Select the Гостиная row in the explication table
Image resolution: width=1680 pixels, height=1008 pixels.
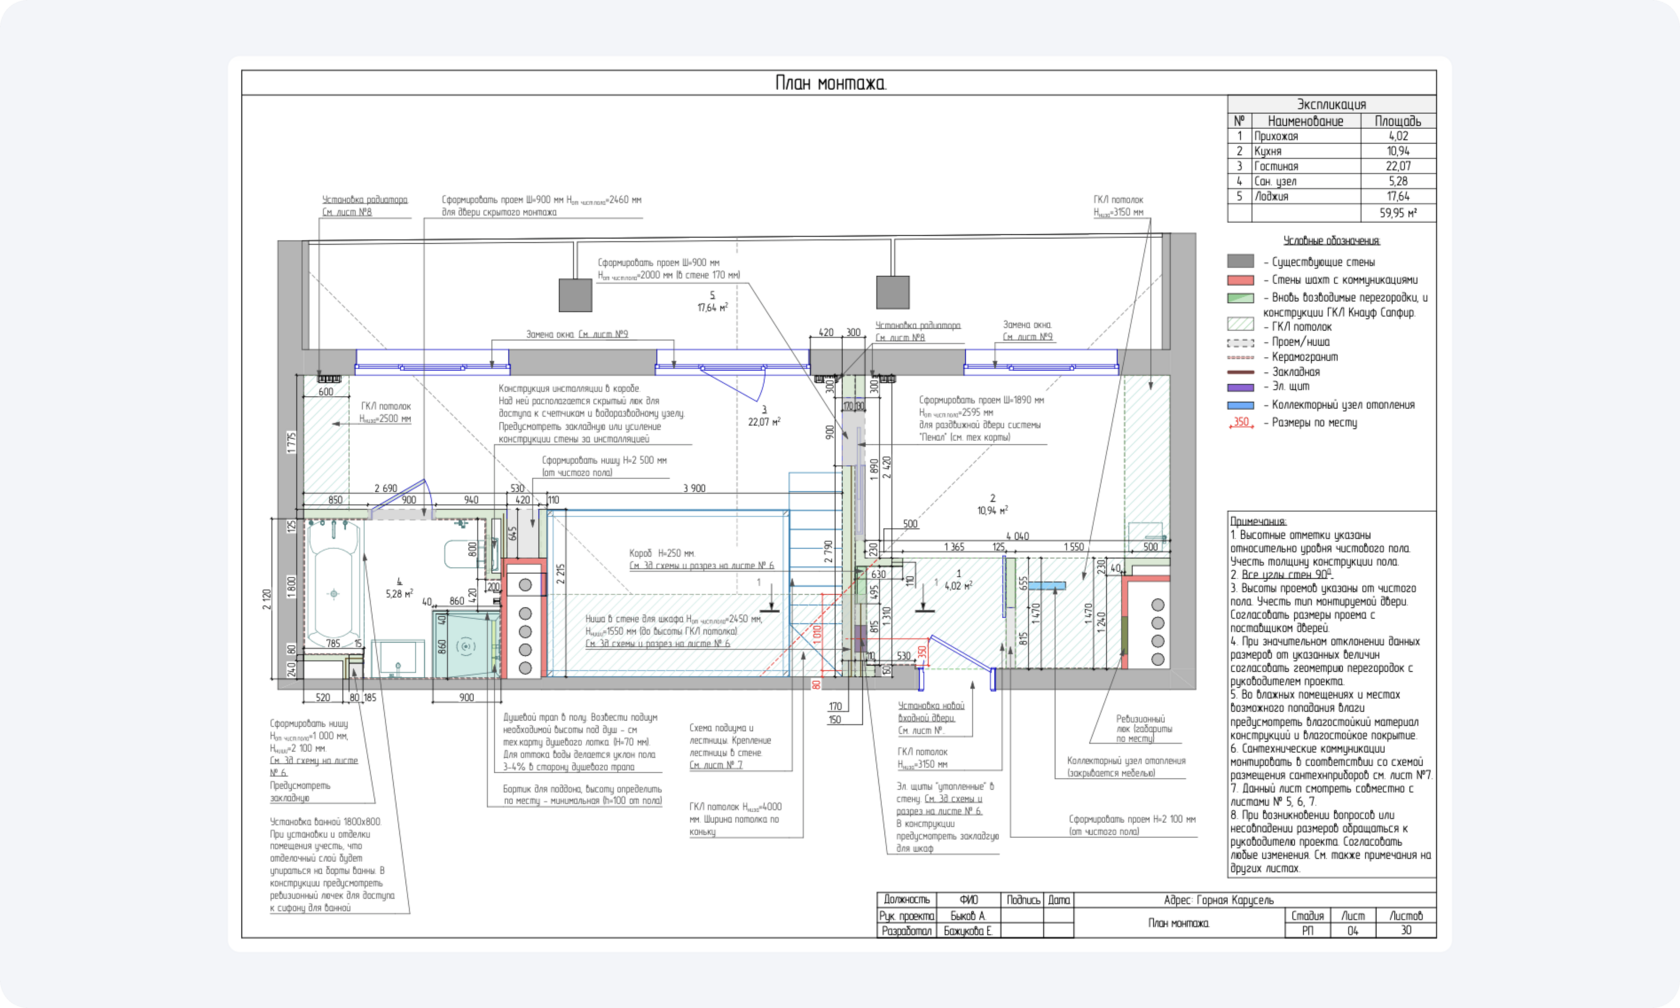tap(1331, 166)
